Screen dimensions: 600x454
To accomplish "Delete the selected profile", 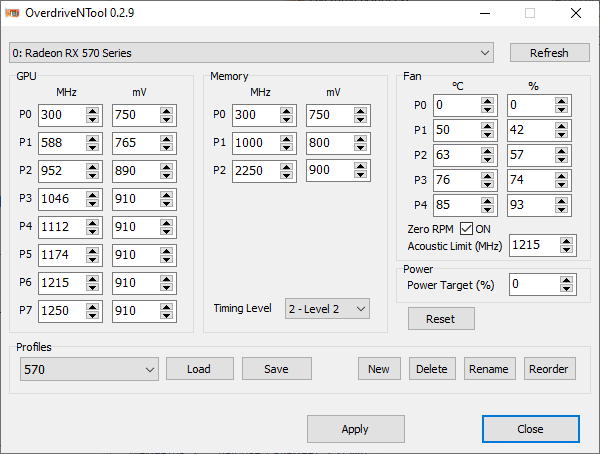I will pos(432,369).
